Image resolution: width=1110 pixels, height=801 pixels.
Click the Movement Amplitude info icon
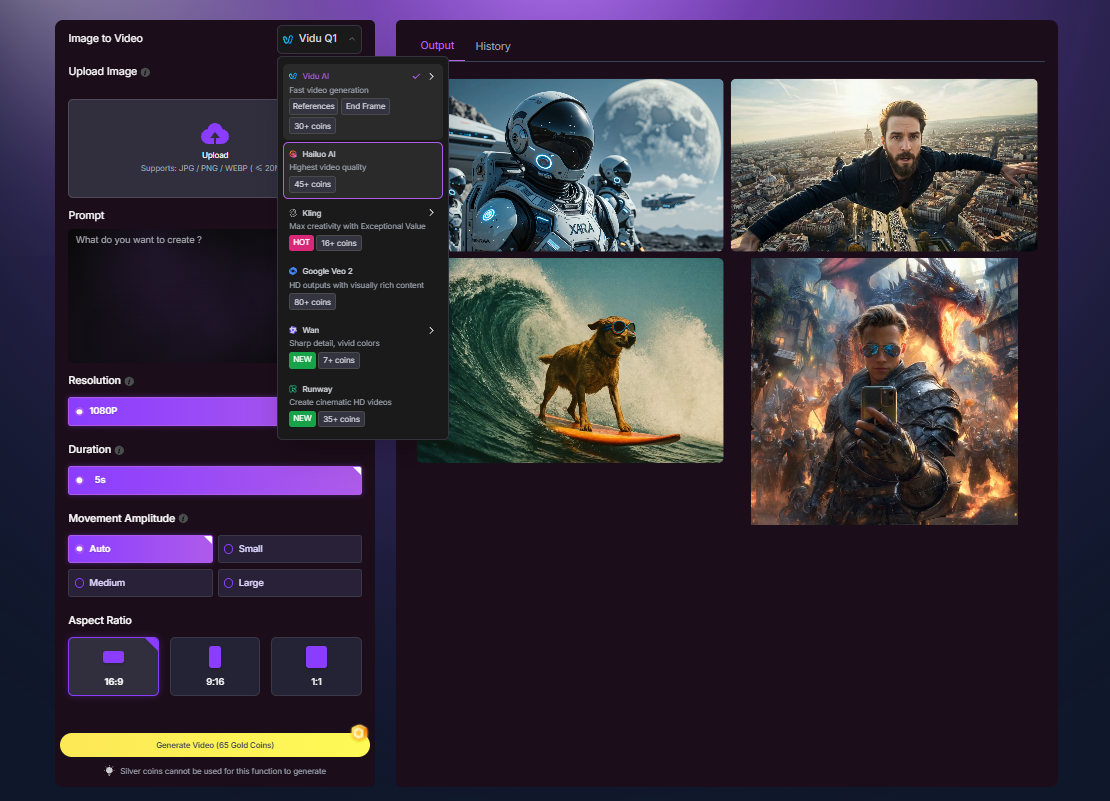click(x=184, y=519)
